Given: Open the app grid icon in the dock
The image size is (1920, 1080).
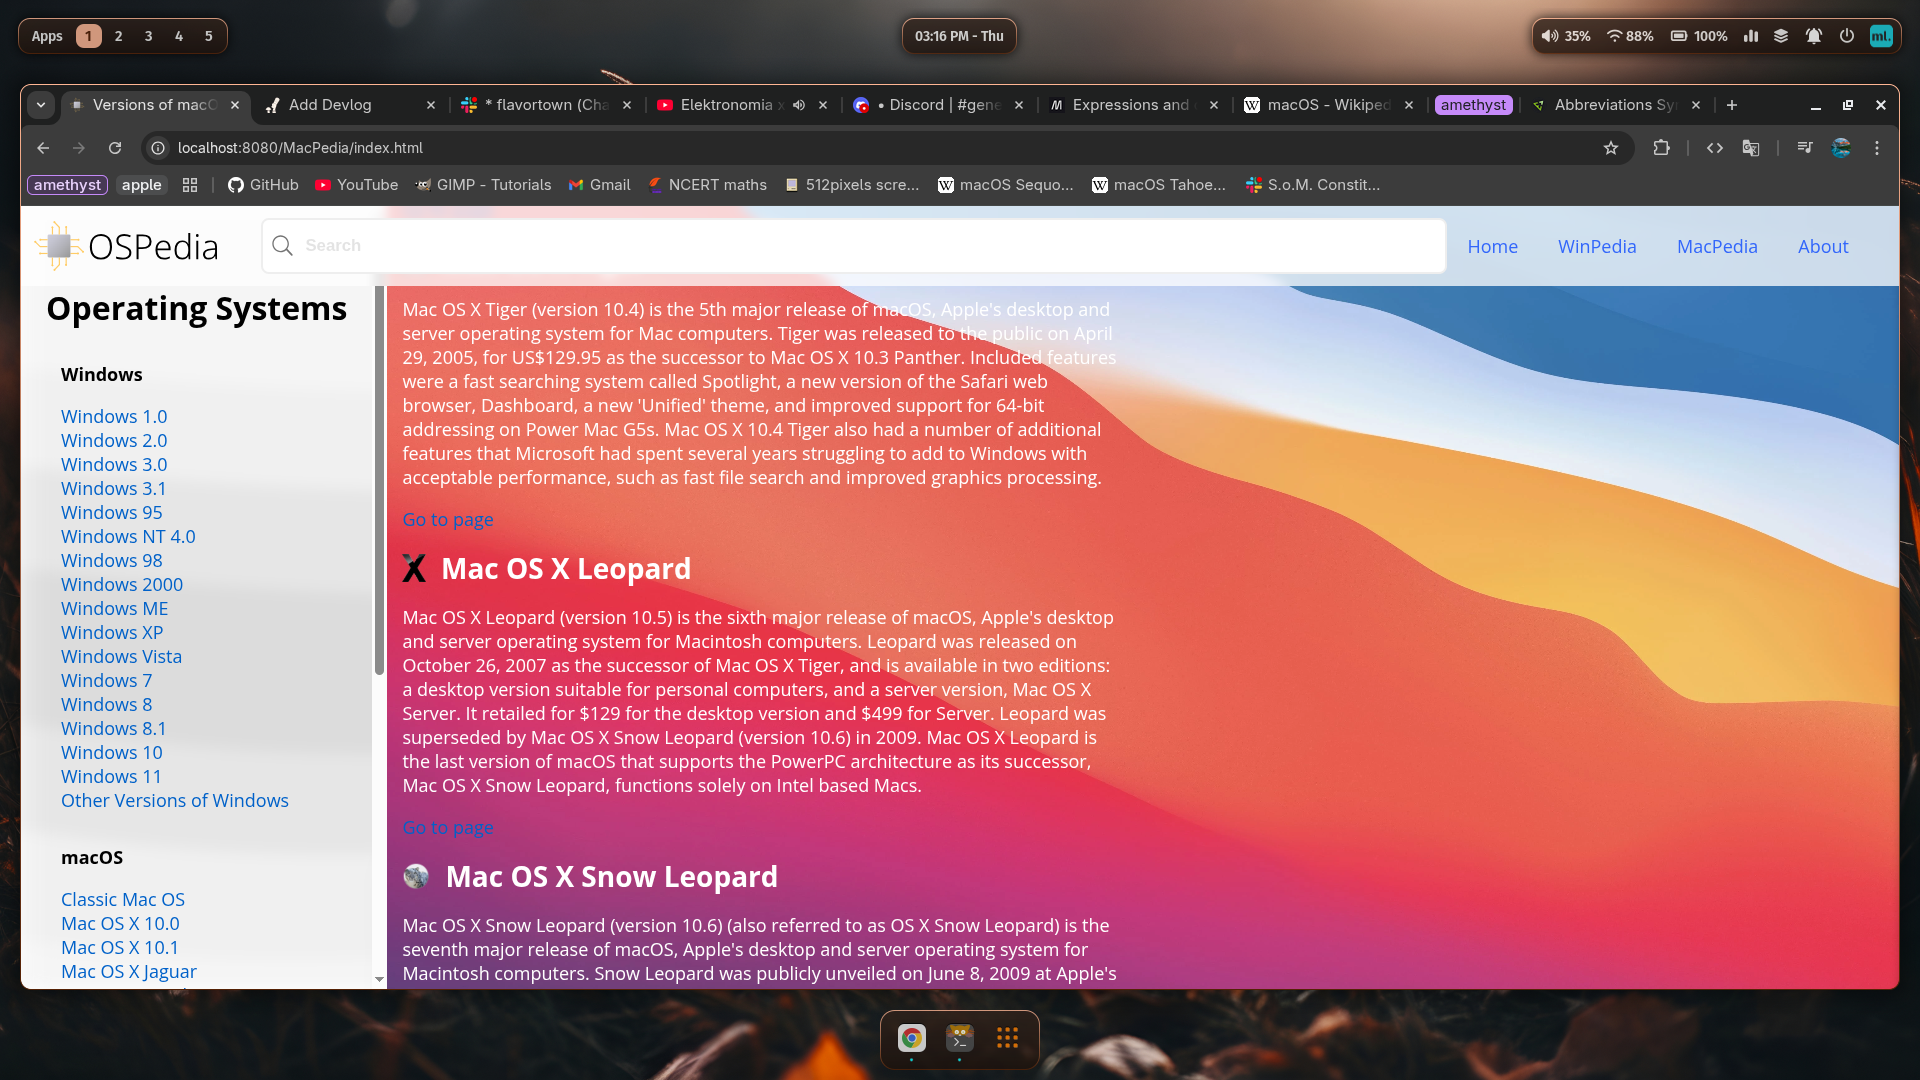Looking at the screenshot, I should [x=1007, y=1038].
